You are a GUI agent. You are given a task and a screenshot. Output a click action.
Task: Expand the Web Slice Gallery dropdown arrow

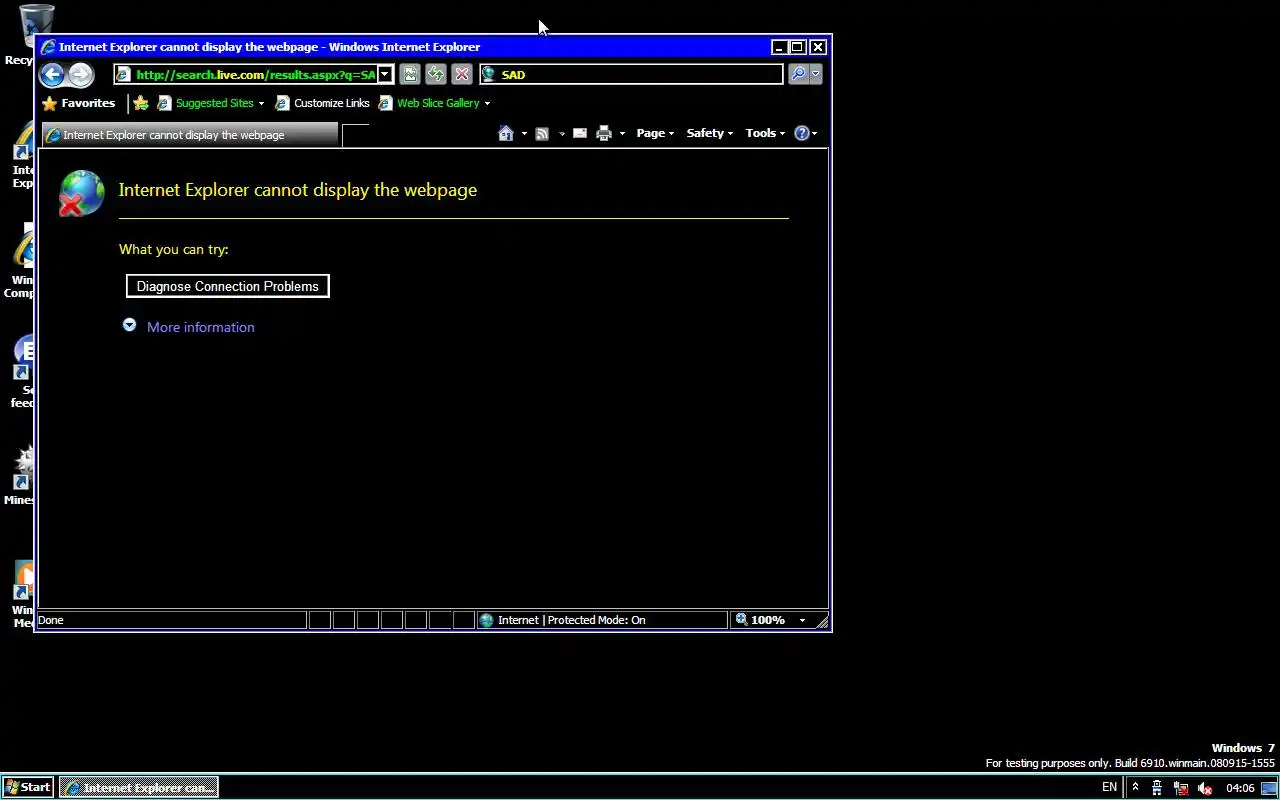click(x=487, y=103)
